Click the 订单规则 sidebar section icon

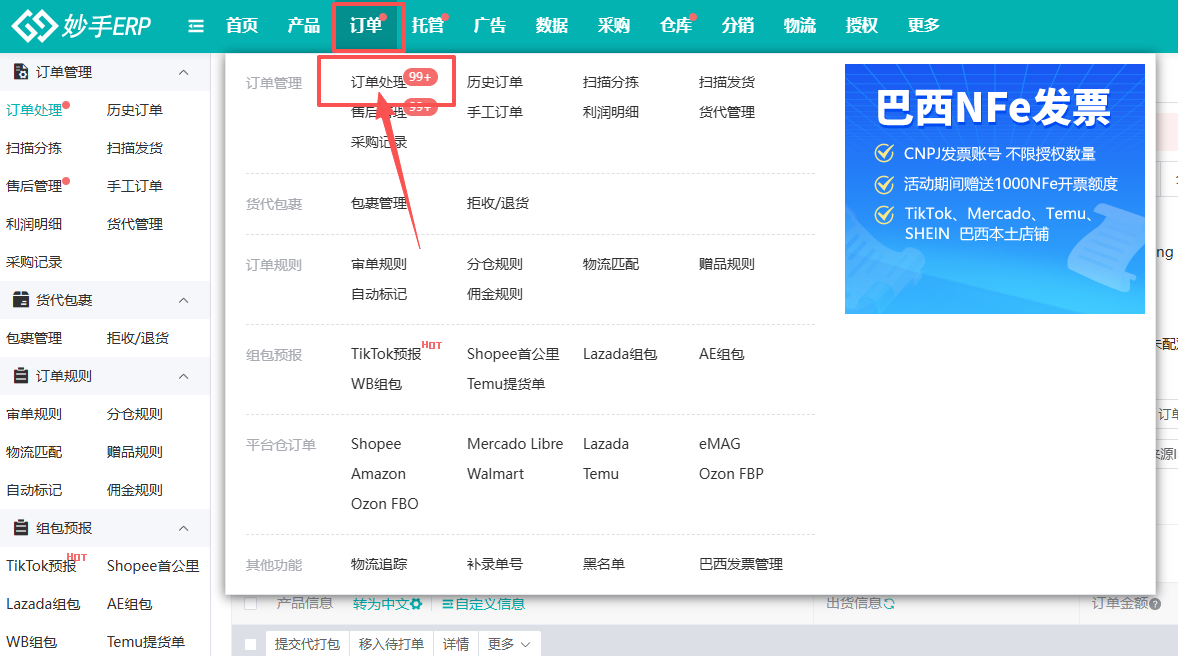pyautogui.click(x=21, y=376)
